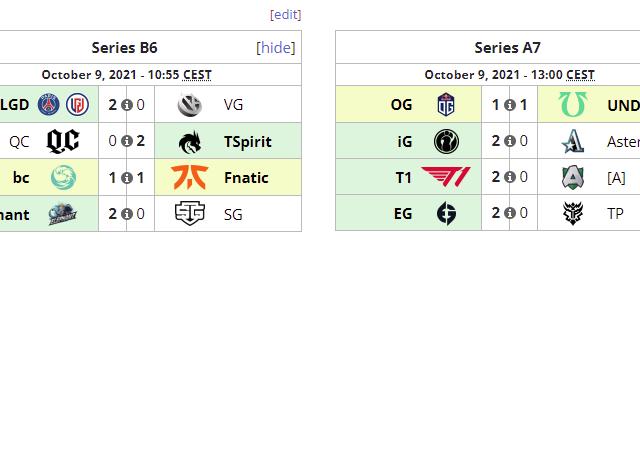Viewport: 640px width, 476px height.
Task: Click the Invictus Gaming logo
Action: pyautogui.click(x=446, y=141)
